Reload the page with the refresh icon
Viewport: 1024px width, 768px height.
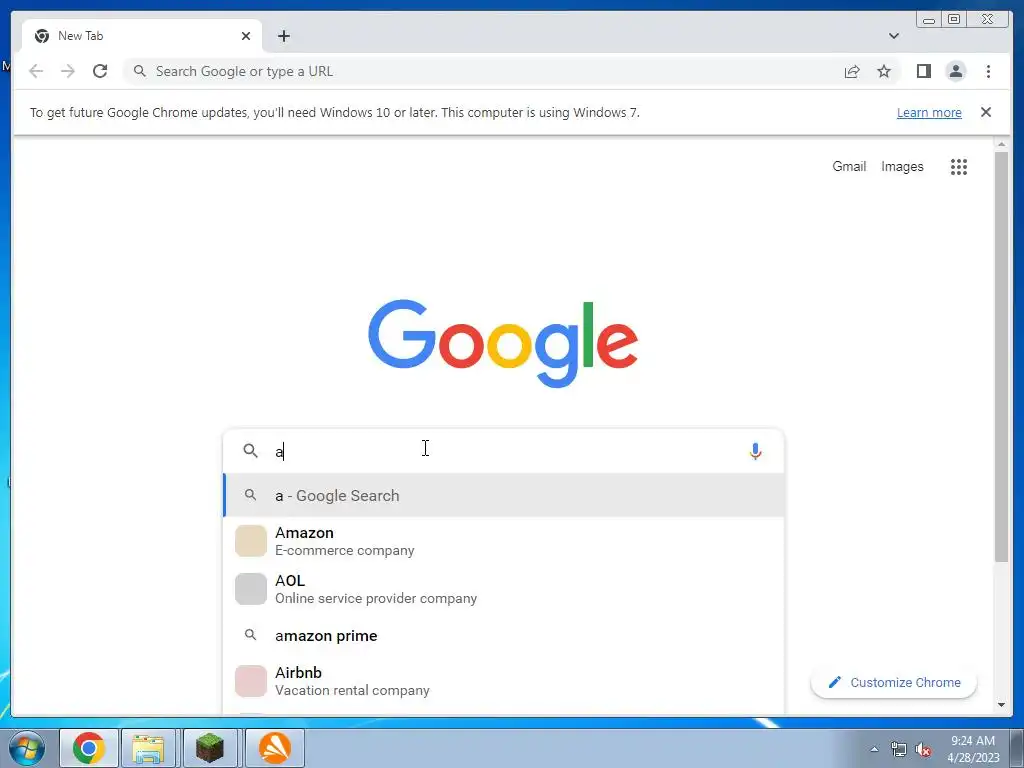click(100, 71)
